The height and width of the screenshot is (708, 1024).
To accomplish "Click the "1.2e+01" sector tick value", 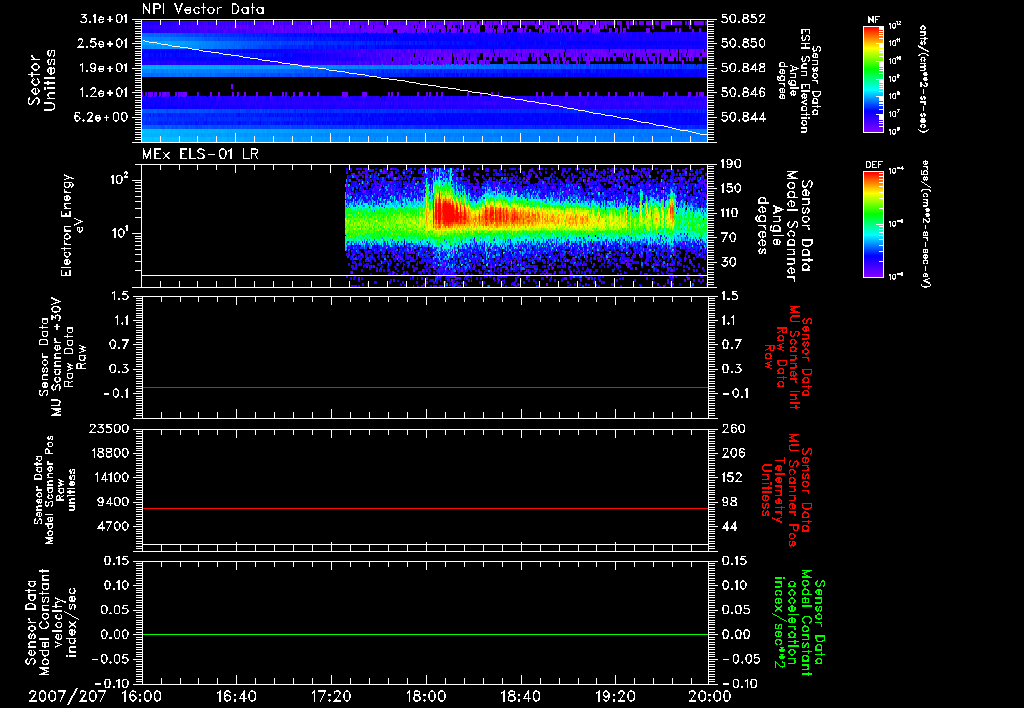I will tap(104, 93).
